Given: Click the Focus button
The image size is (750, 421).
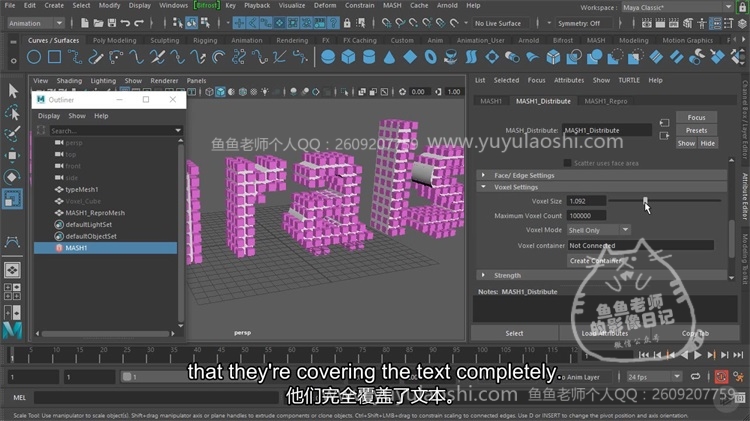Looking at the screenshot, I should pos(696,117).
